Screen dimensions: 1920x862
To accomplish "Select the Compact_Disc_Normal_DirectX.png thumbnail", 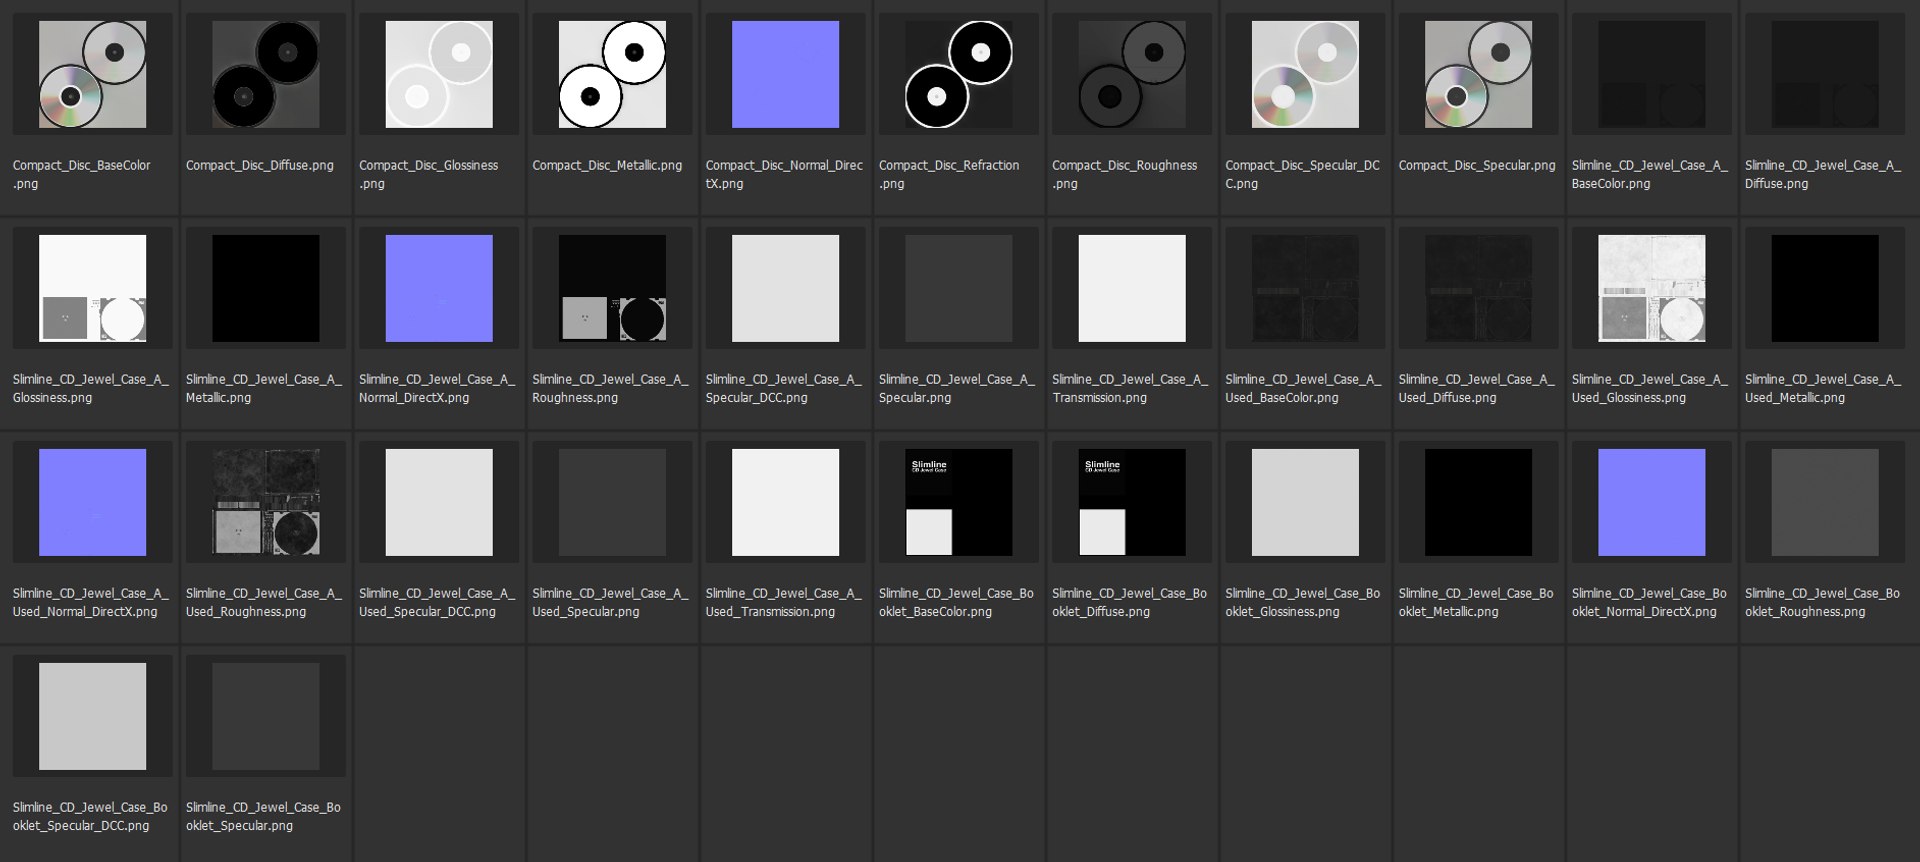I will click(785, 74).
